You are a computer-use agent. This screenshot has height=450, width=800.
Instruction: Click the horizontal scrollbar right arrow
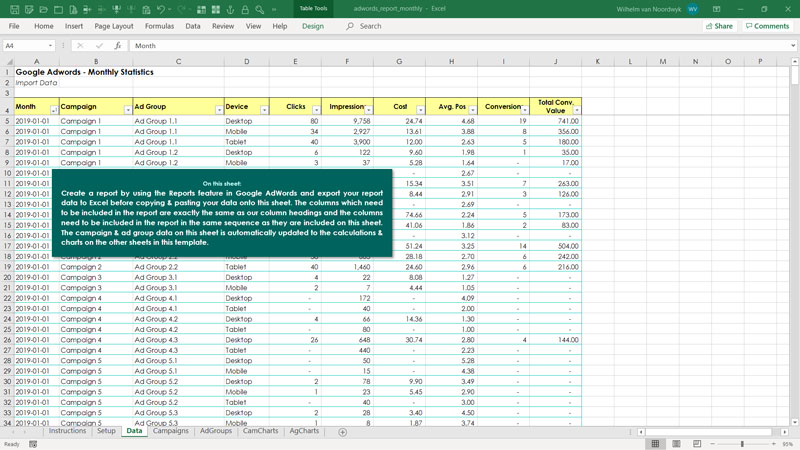pyautogui.click(x=784, y=432)
